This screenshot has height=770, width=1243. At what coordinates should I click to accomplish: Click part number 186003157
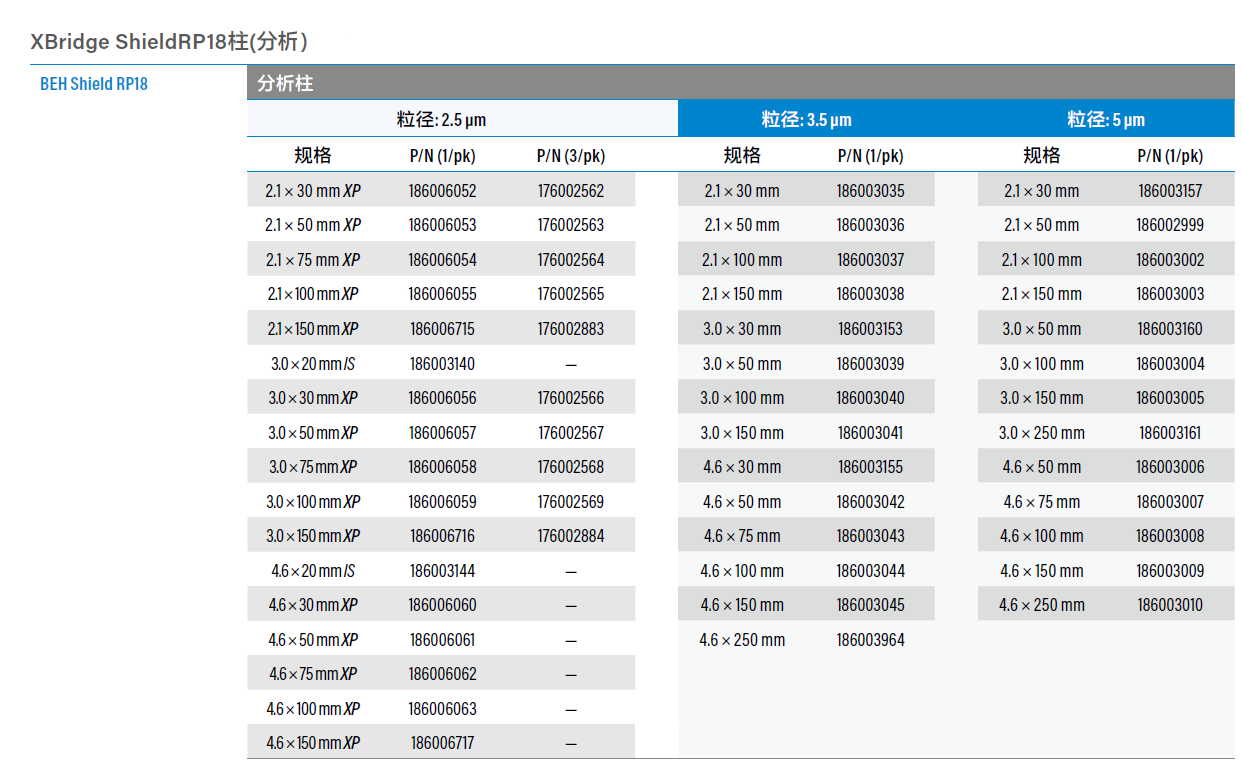pos(1170,190)
